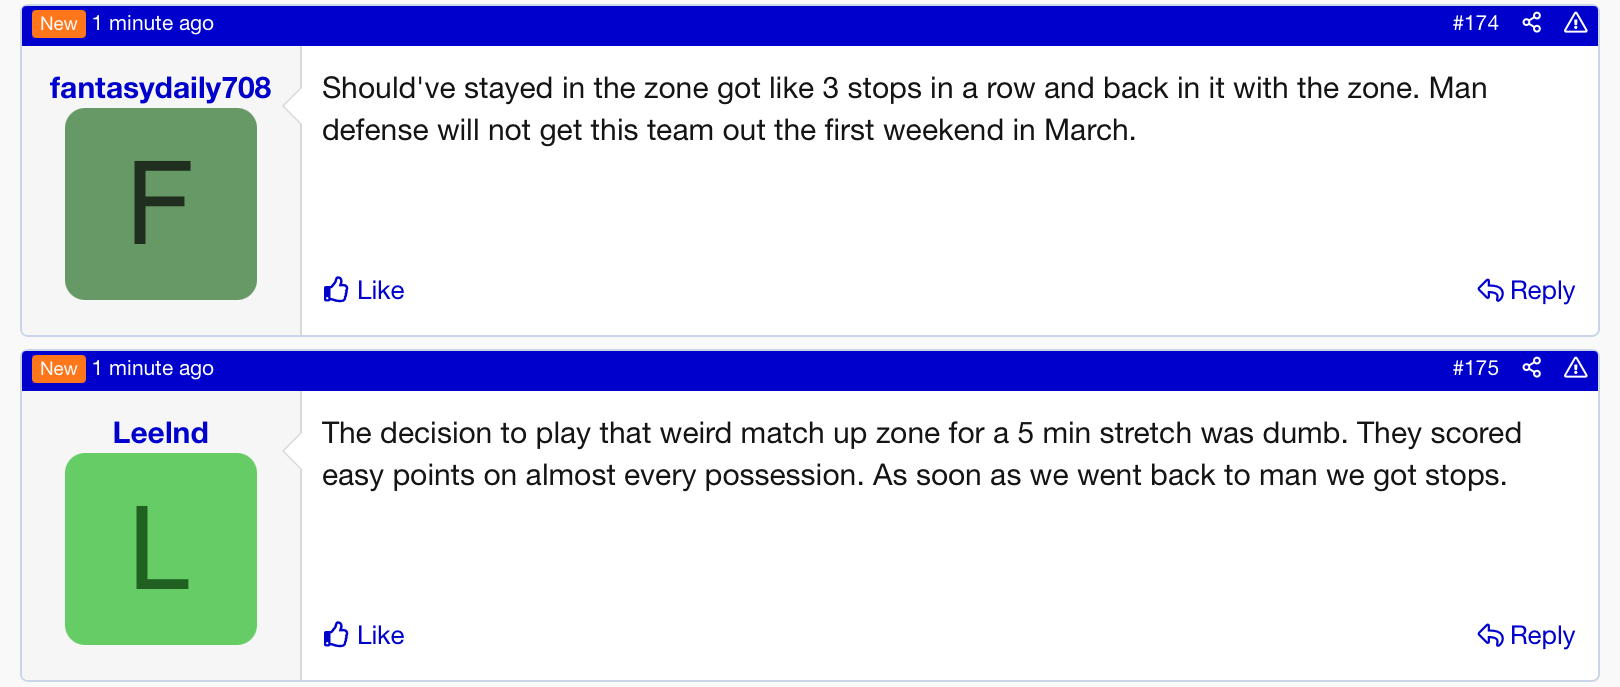Open permalink for post #174
Screen dimensions: 1620x687
(1475, 23)
